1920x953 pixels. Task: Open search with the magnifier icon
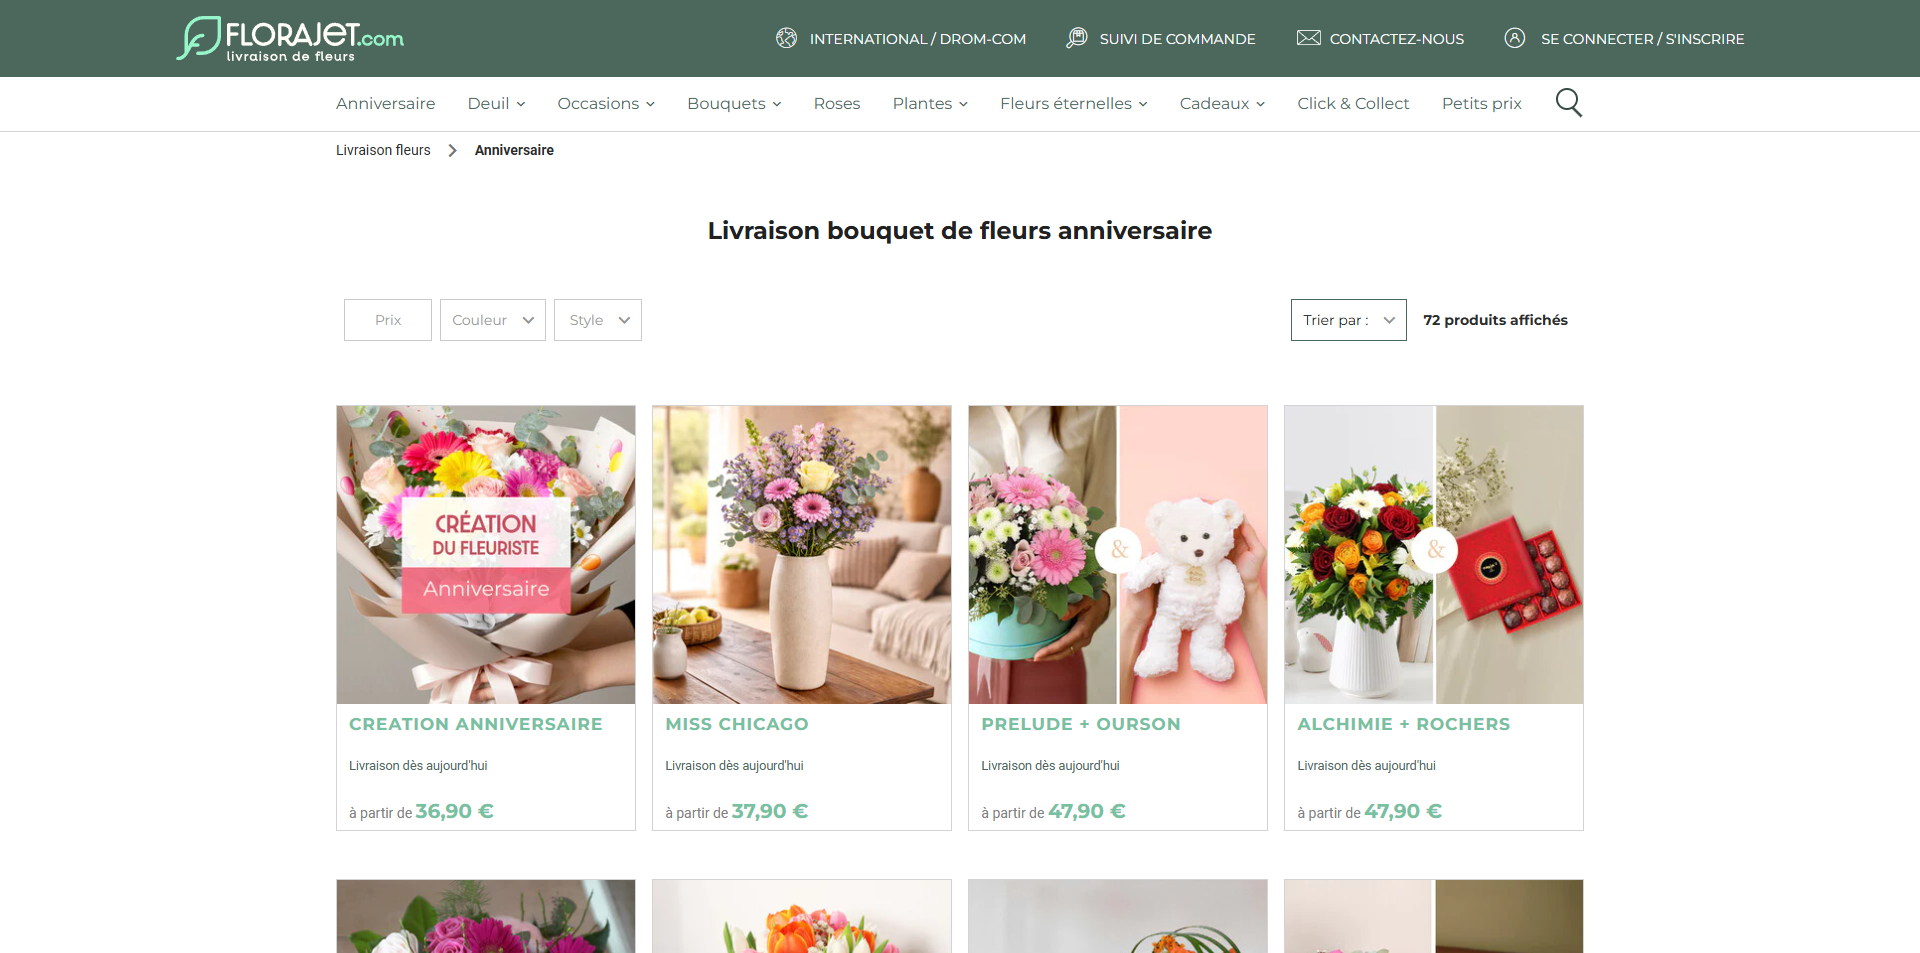tap(1568, 103)
